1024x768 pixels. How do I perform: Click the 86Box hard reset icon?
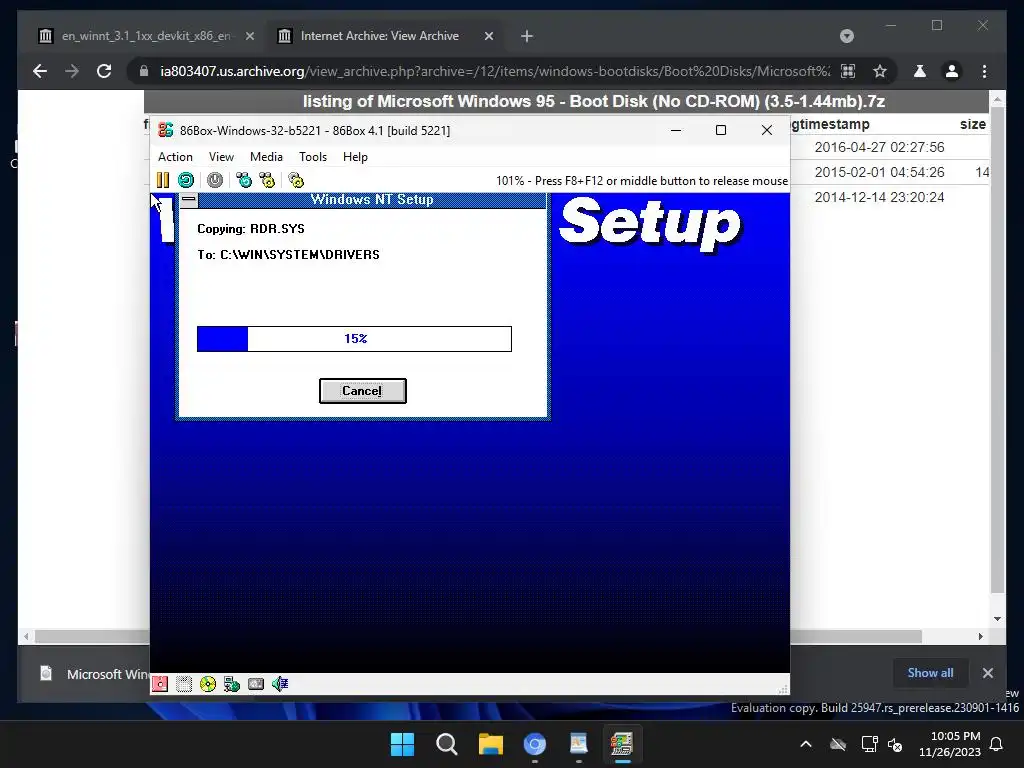coord(186,180)
